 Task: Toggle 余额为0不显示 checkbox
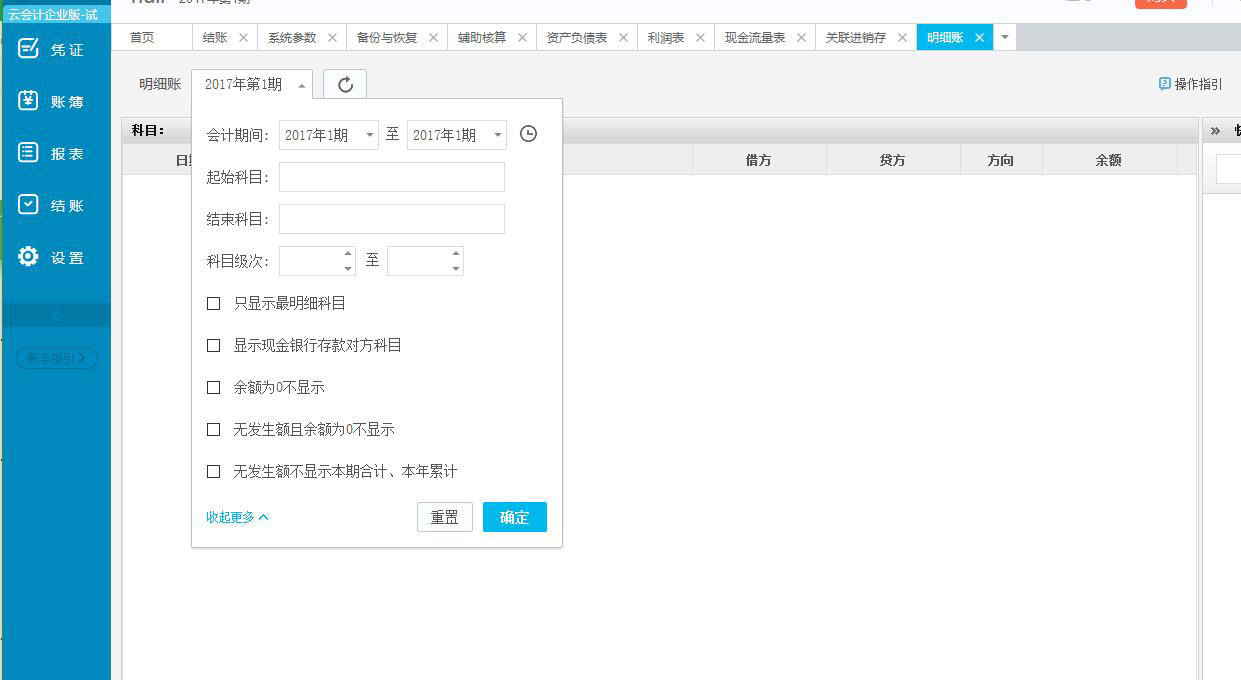point(213,387)
